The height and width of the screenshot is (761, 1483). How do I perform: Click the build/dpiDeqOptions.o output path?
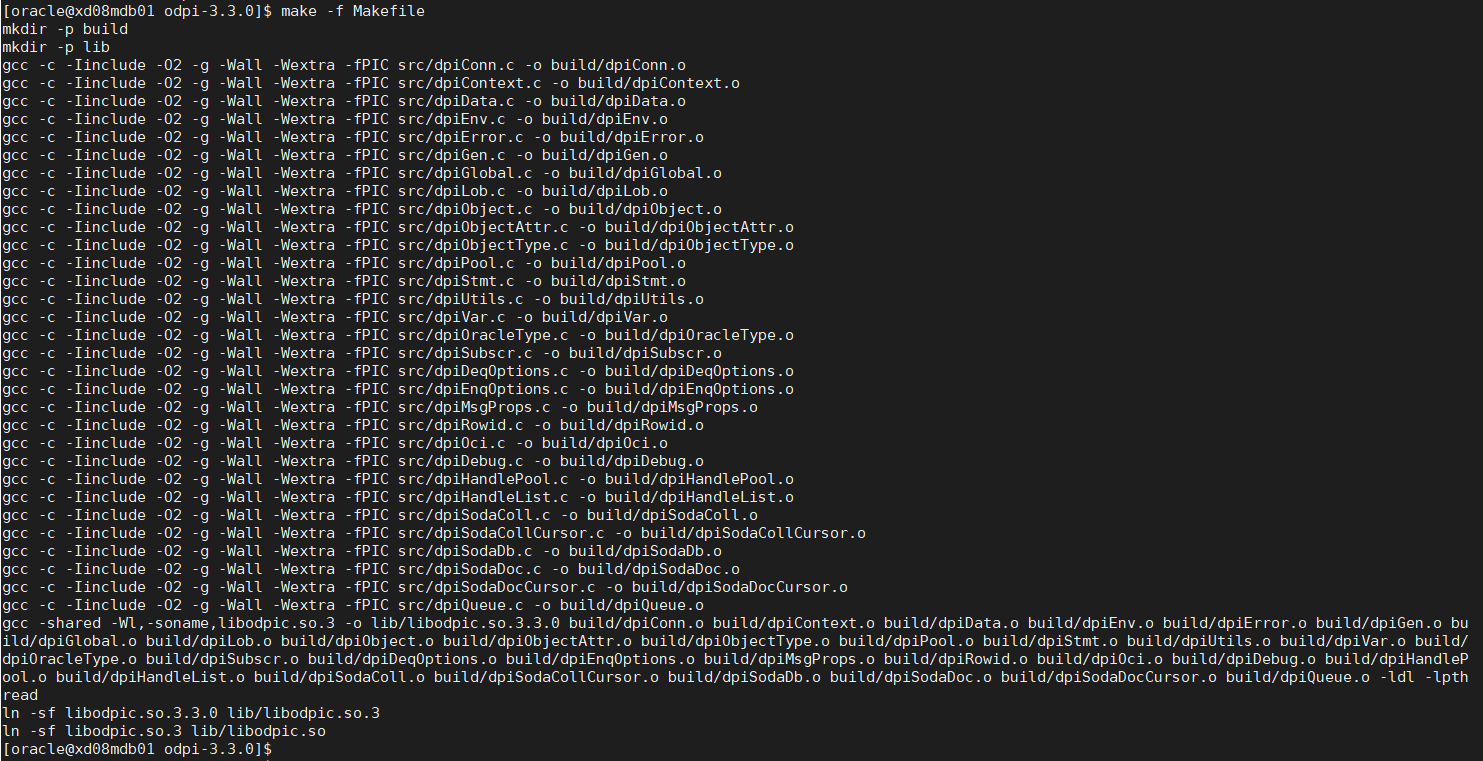click(x=699, y=371)
